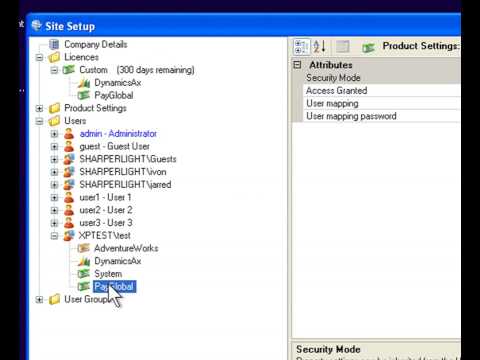This screenshot has width=480, height=360.
Task: Click the DynamicsAx icon under XPTEST\test
Action: (x=84, y=261)
